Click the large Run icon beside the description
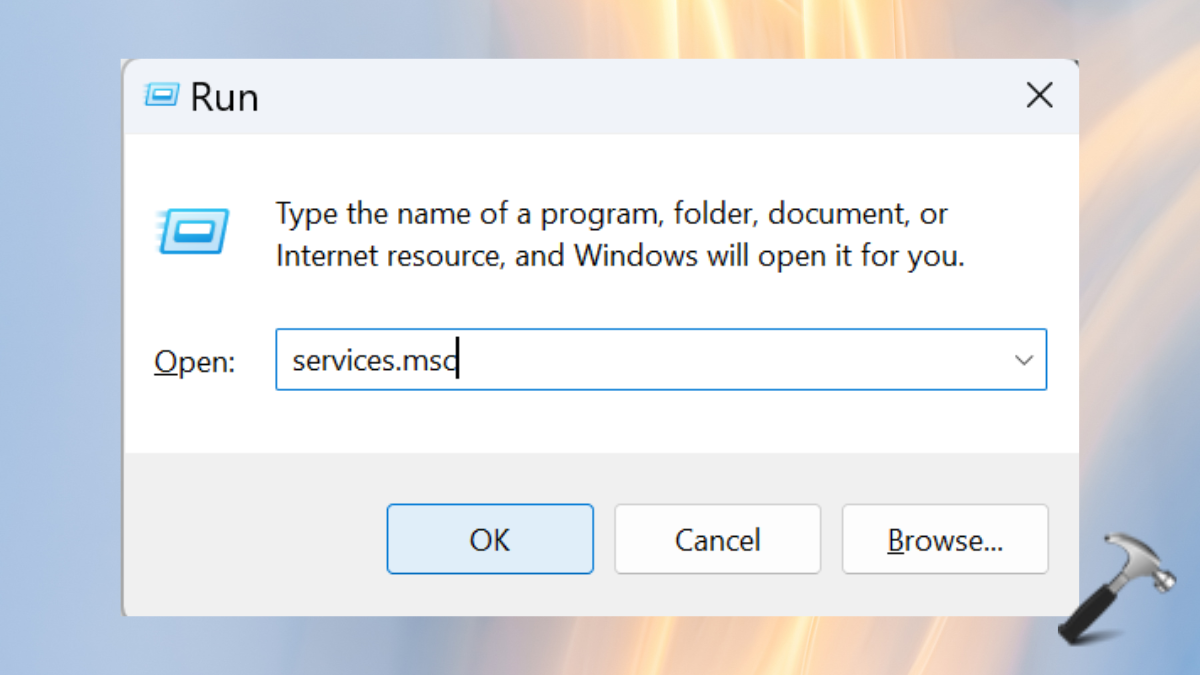 [x=193, y=231]
